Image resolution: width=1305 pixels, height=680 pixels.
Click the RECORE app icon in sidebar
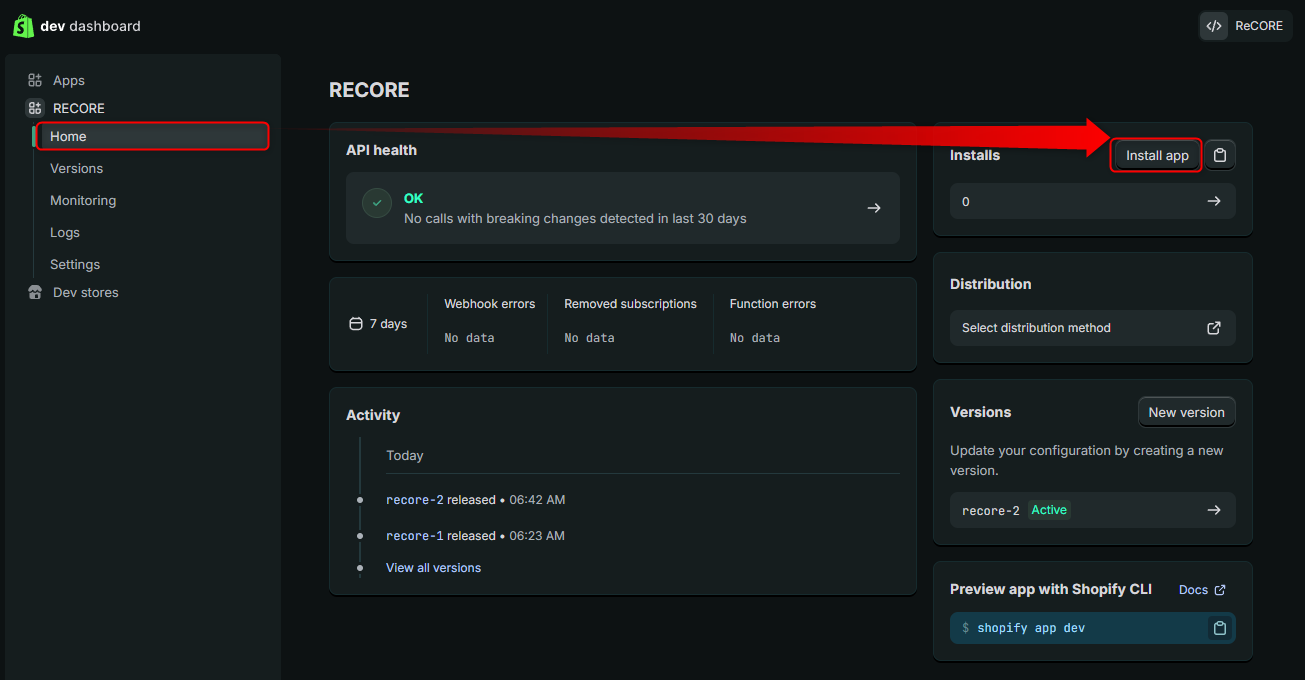tap(35, 108)
